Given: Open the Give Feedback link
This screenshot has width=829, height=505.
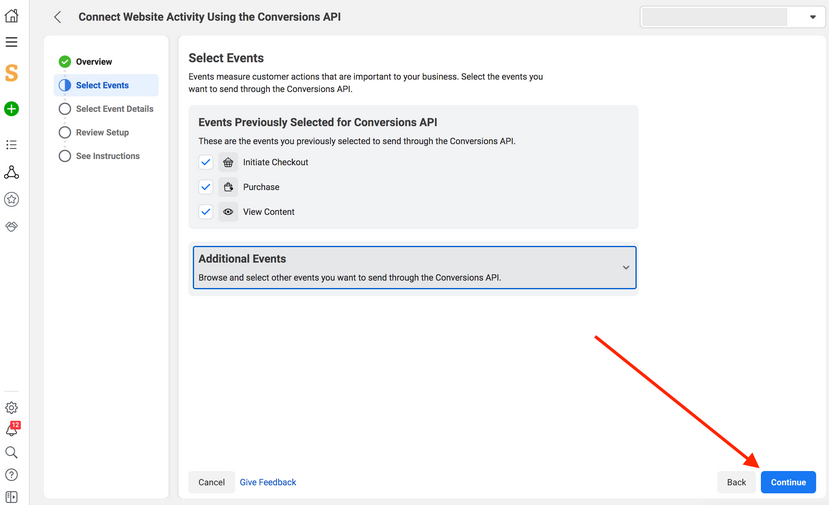Looking at the screenshot, I should coord(268,482).
